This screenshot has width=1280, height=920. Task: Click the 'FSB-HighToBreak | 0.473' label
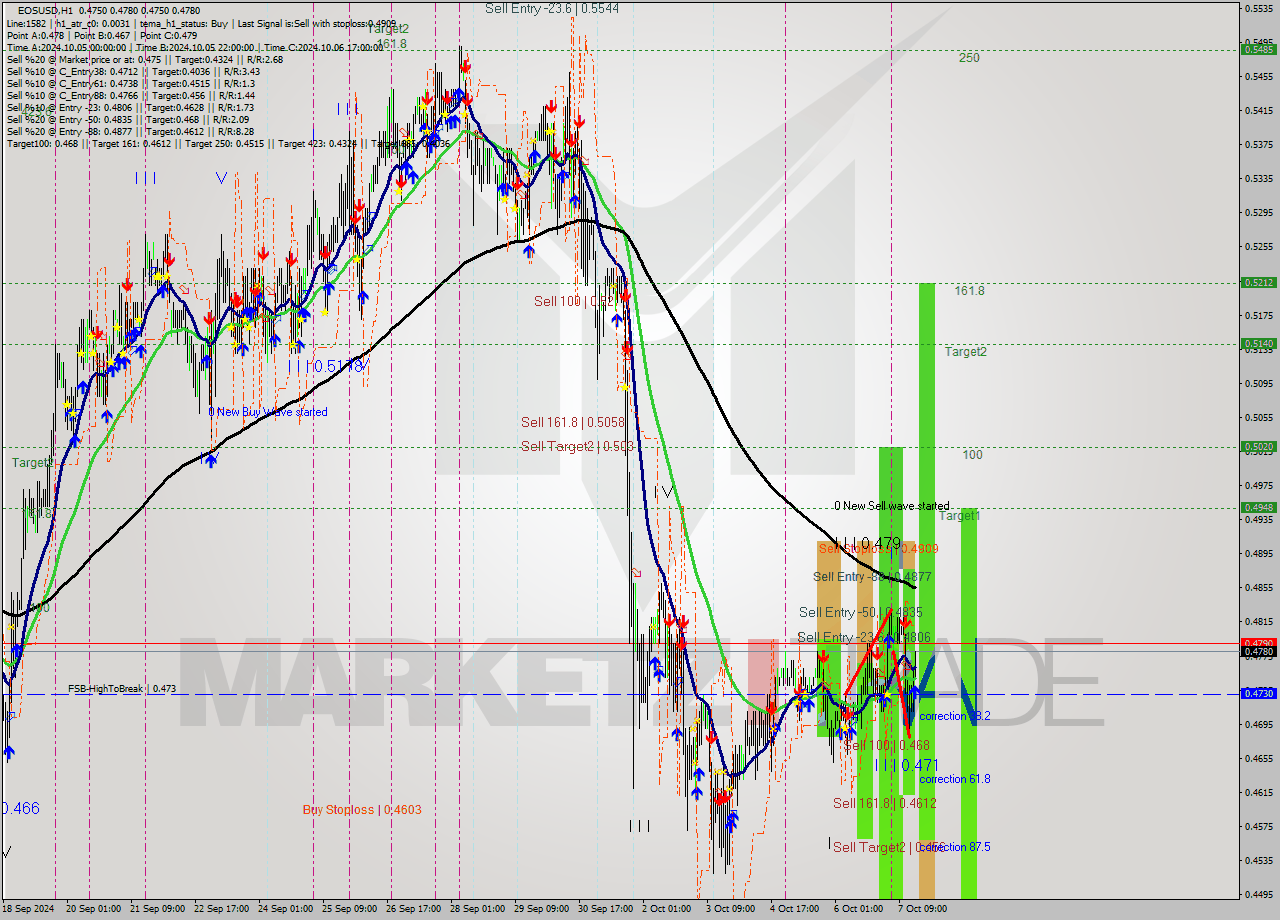[122, 689]
